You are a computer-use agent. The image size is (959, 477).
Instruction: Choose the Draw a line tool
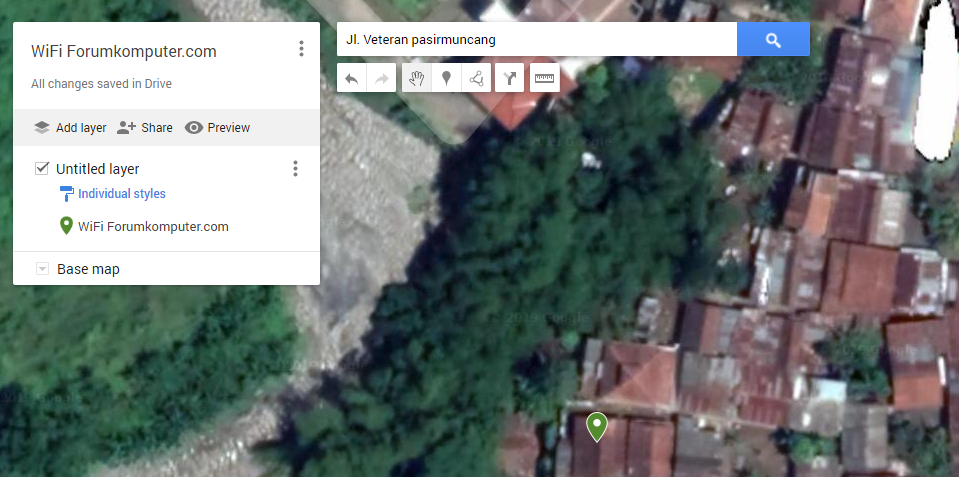click(476, 78)
